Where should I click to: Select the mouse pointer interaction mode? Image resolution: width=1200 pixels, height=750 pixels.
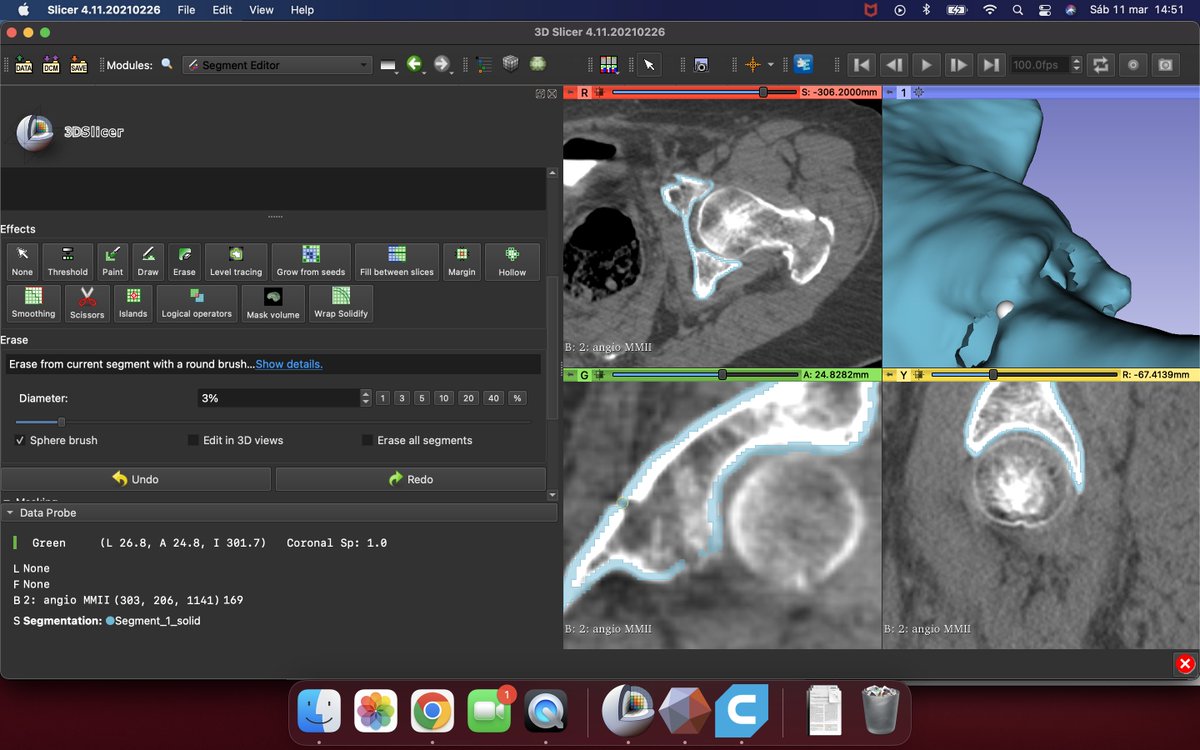point(649,65)
